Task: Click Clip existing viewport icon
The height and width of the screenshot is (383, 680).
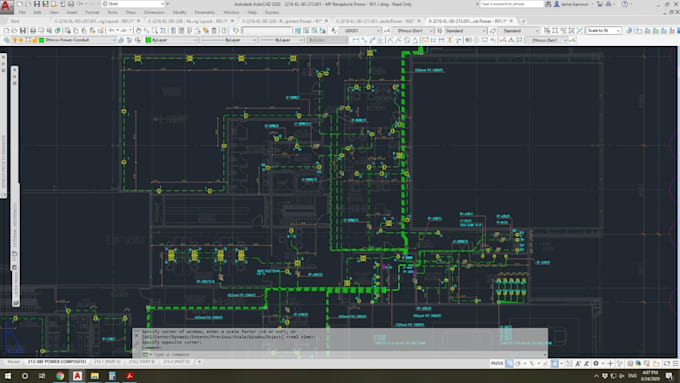Action: (580, 31)
